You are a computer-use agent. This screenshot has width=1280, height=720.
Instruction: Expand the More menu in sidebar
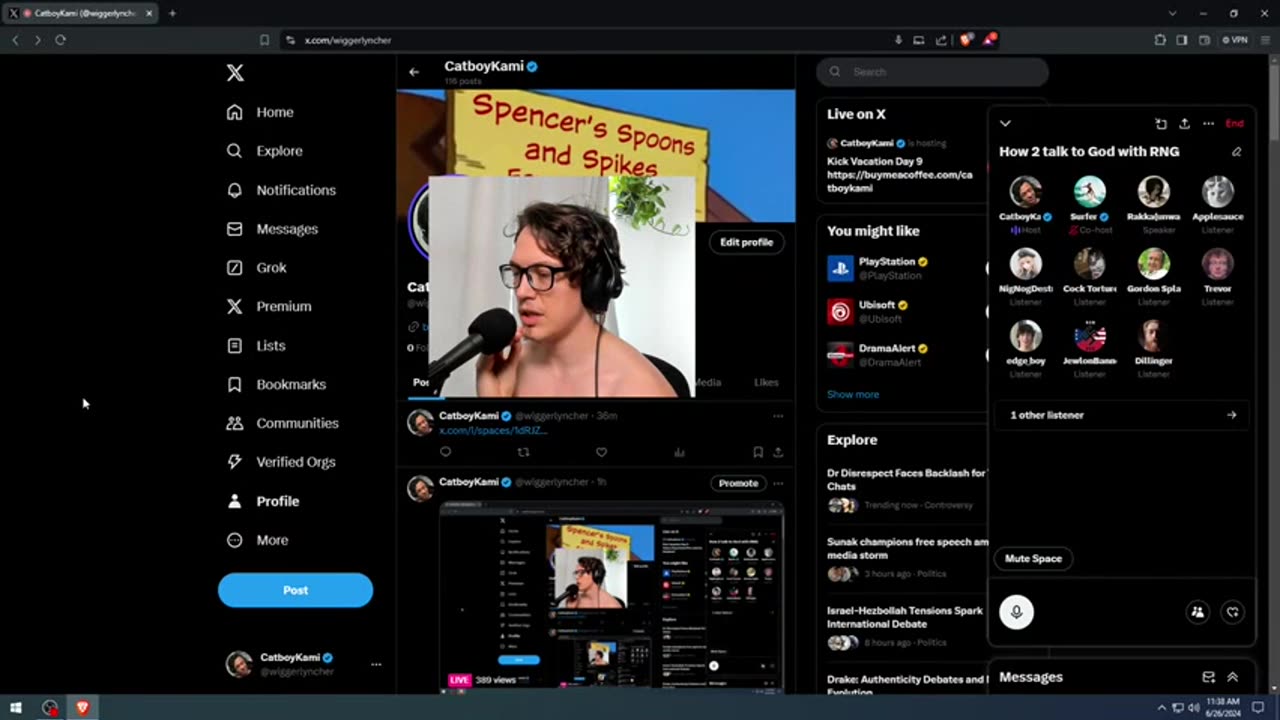click(258, 540)
